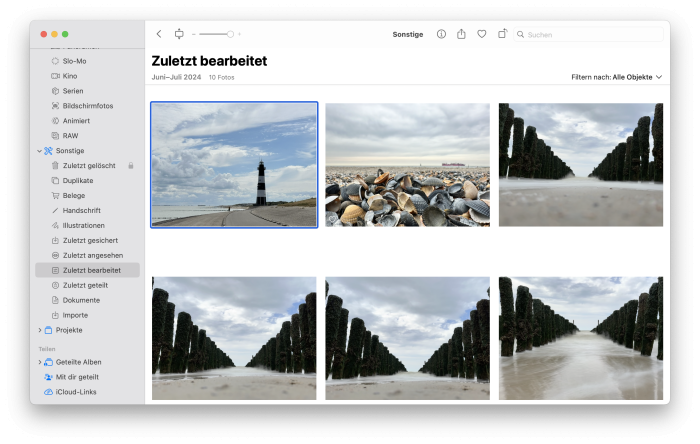This screenshot has height=444, width=700.
Task: Select Zuletzt bearbeitet in sidebar
Action: [88, 270]
